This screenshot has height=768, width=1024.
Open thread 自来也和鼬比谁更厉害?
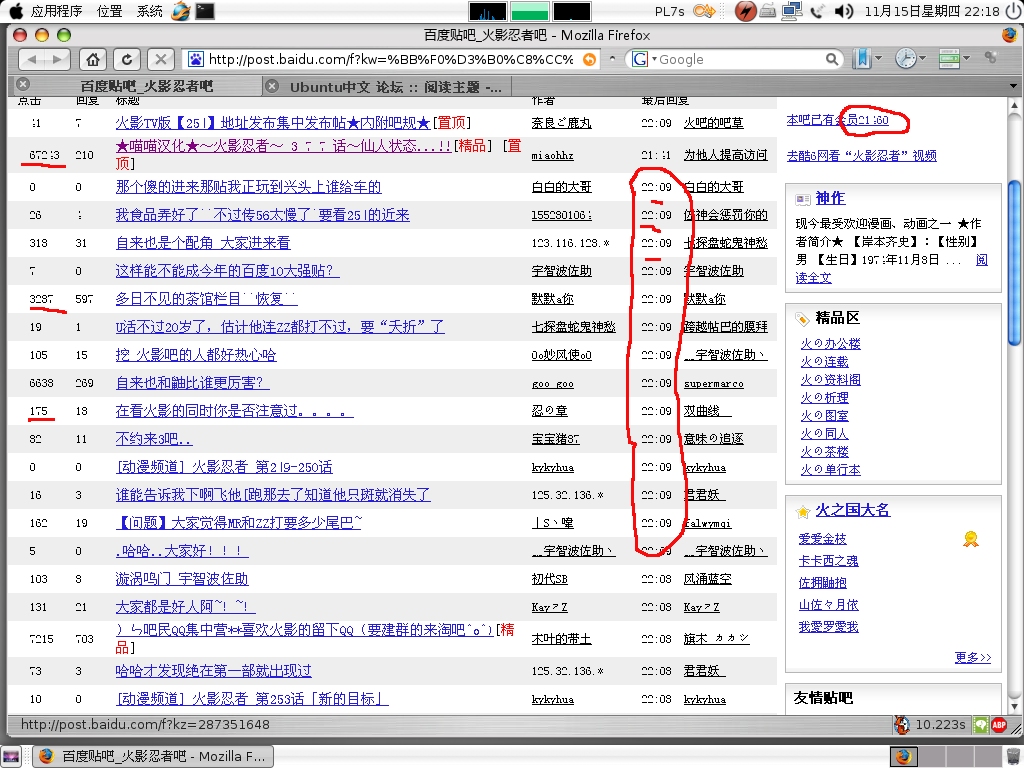(192, 383)
